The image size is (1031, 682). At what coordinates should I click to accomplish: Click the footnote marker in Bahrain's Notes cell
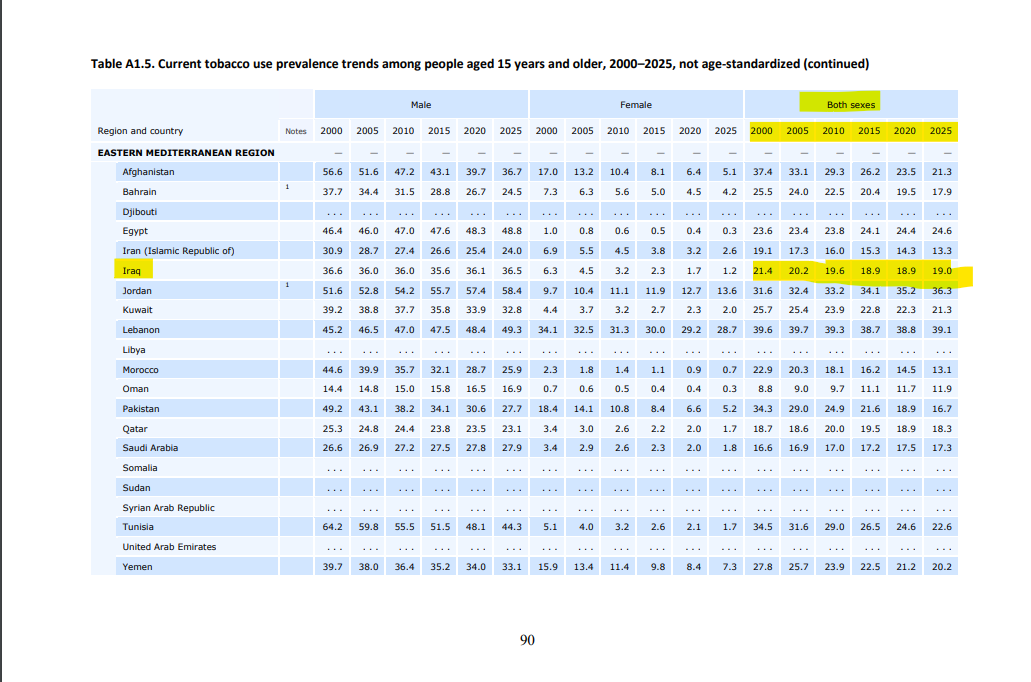click(x=286, y=187)
